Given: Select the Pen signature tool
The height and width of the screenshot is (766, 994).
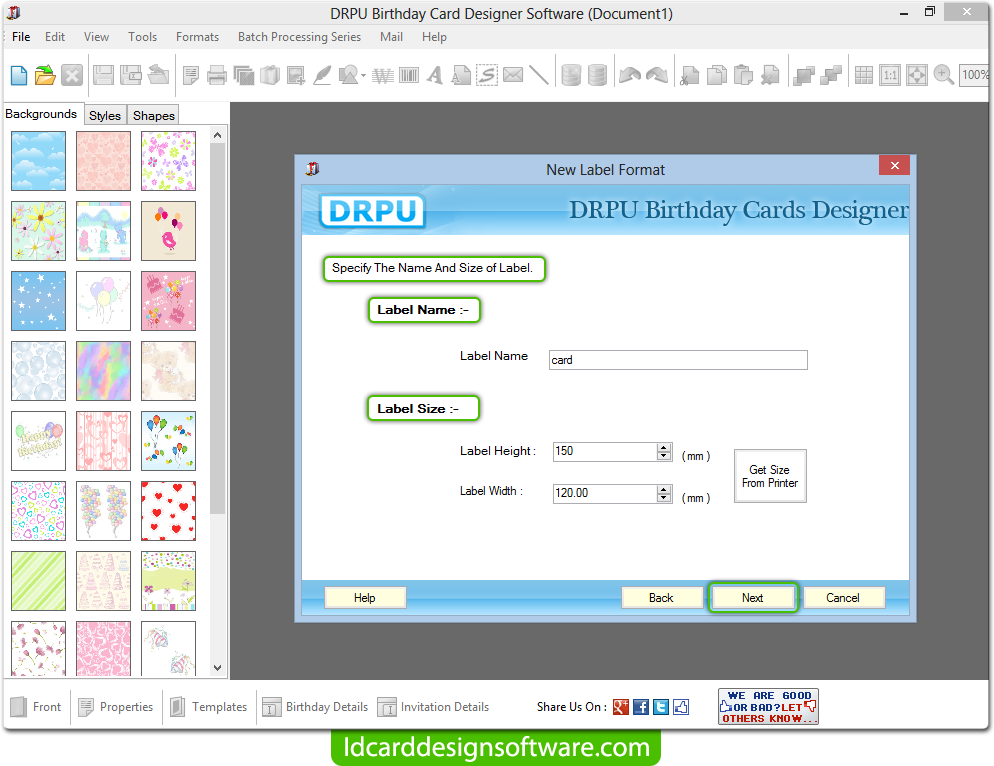Looking at the screenshot, I should tap(322, 74).
